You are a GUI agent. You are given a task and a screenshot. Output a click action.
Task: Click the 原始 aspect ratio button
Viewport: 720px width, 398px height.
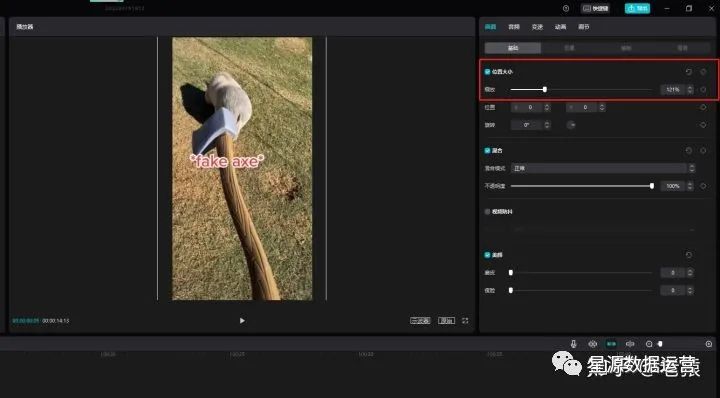tap(446, 320)
